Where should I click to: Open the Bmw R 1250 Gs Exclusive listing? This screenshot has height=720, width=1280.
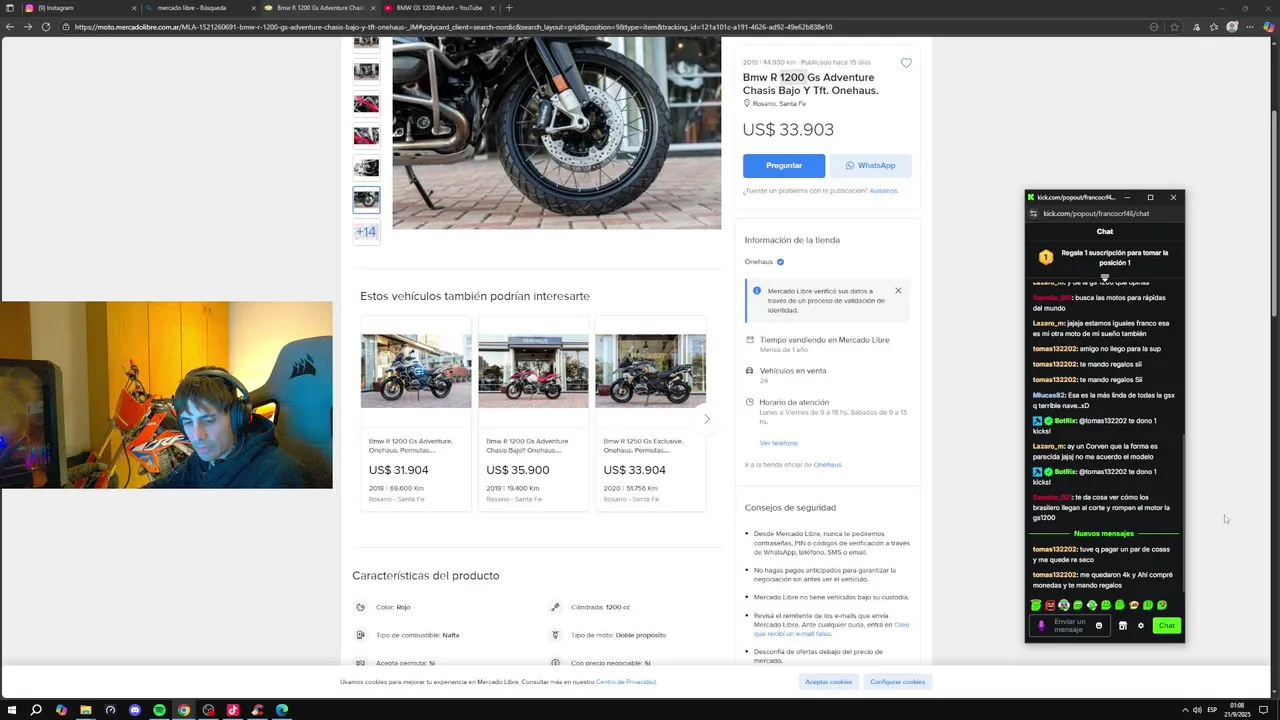click(x=650, y=415)
